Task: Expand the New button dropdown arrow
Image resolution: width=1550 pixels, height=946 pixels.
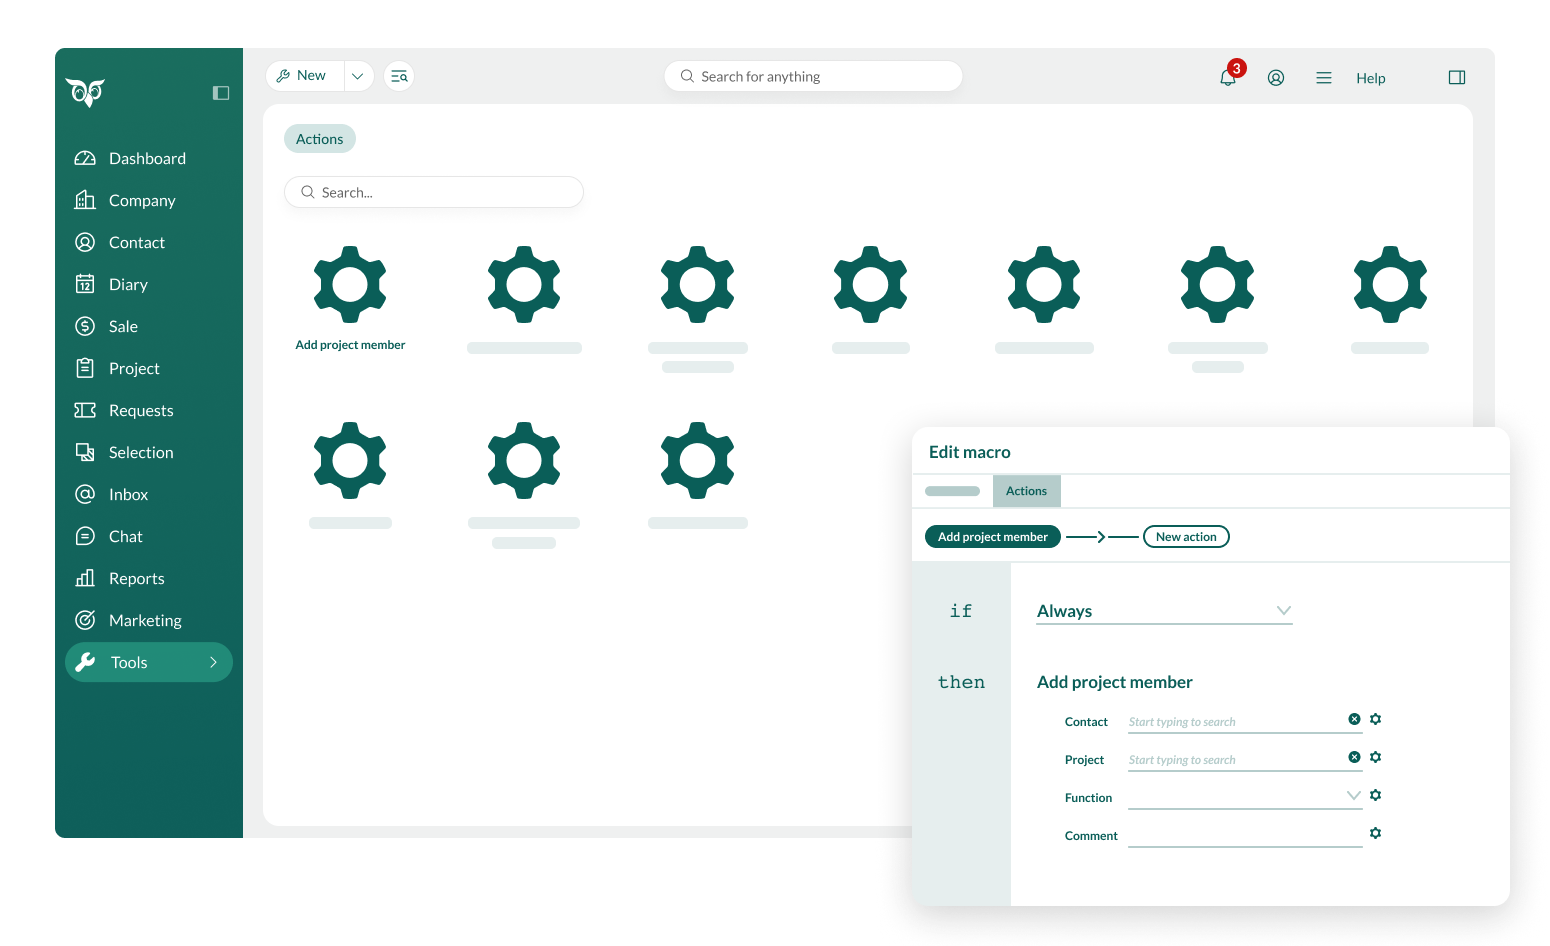Action: tap(358, 76)
